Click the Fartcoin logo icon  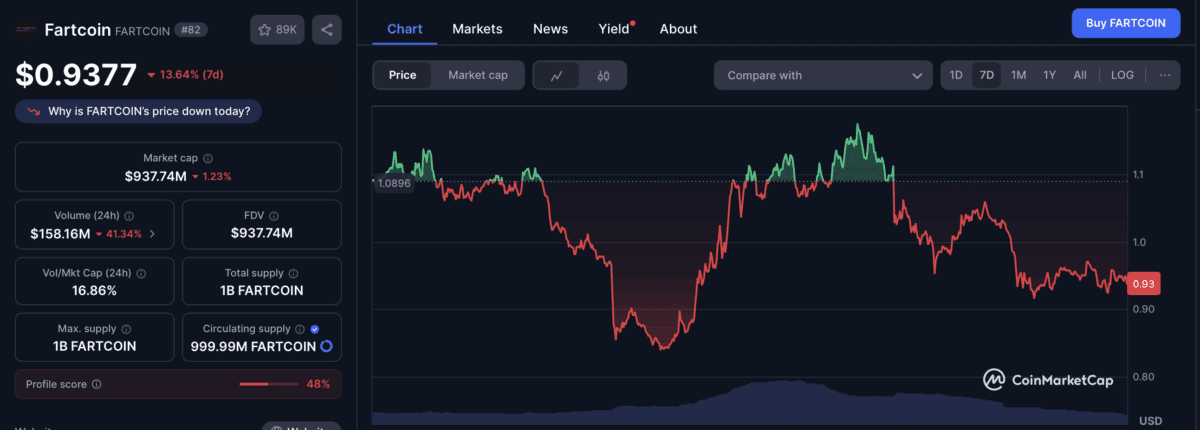coord(26,30)
